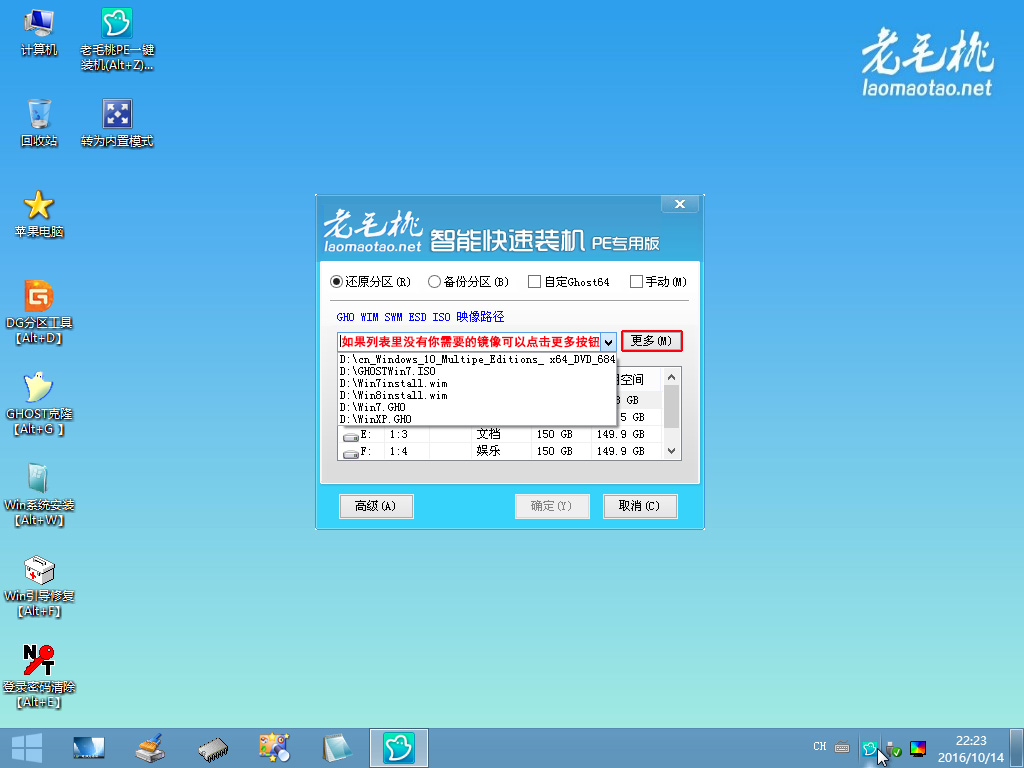The width and height of the screenshot is (1024, 768).
Task: Click the GHOST克隆 desktop icon
Action: click(x=39, y=404)
